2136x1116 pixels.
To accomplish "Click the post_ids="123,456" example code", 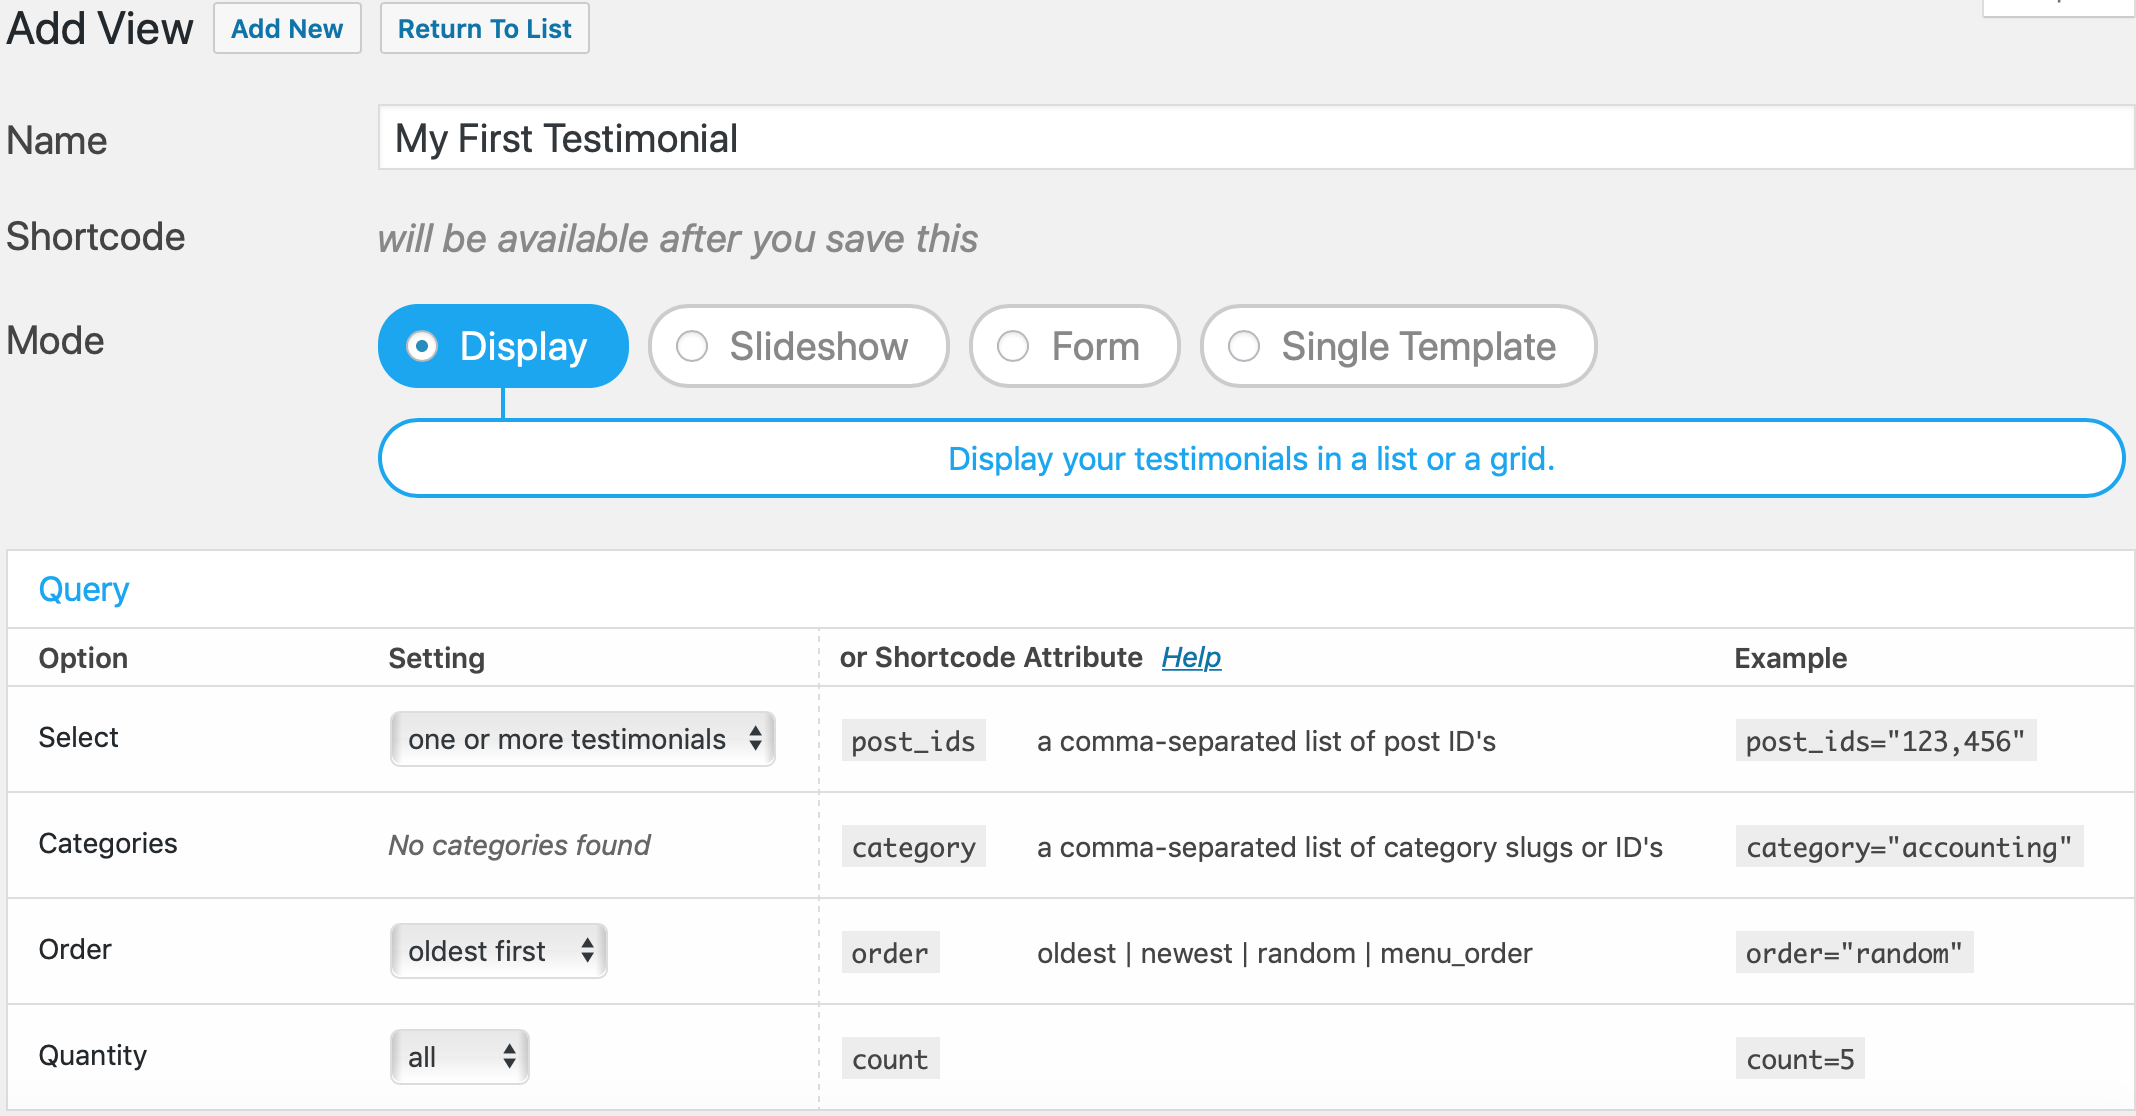I will coord(1885,741).
